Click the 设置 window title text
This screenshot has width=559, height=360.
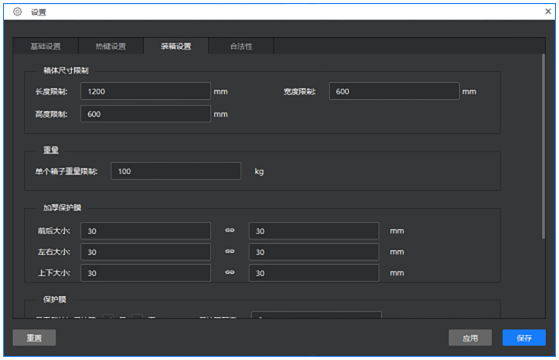39,12
